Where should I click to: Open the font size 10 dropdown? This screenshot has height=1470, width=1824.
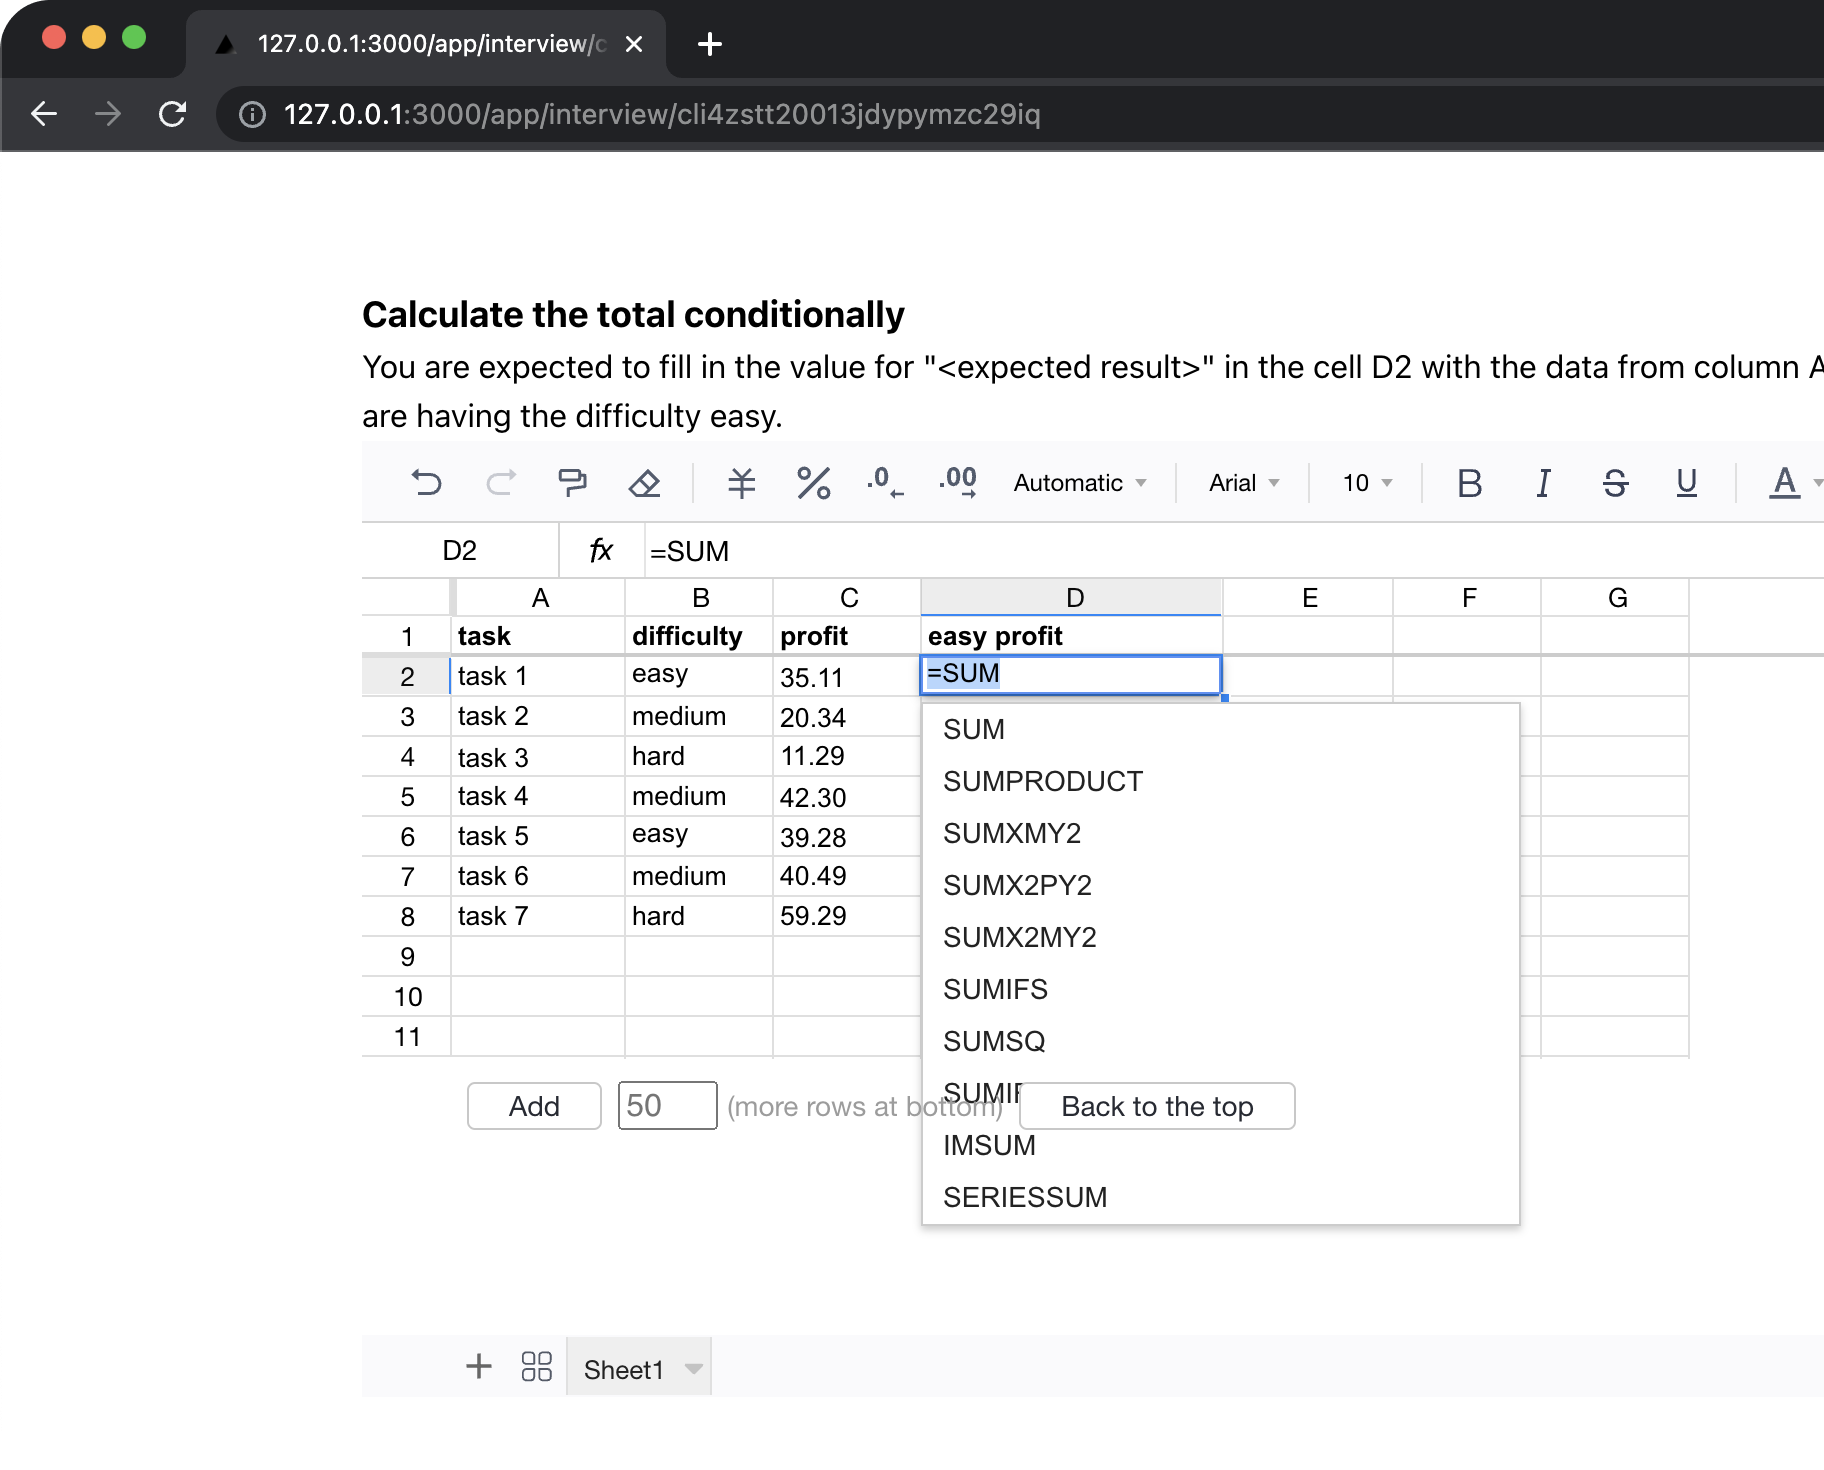(x=1366, y=483)
